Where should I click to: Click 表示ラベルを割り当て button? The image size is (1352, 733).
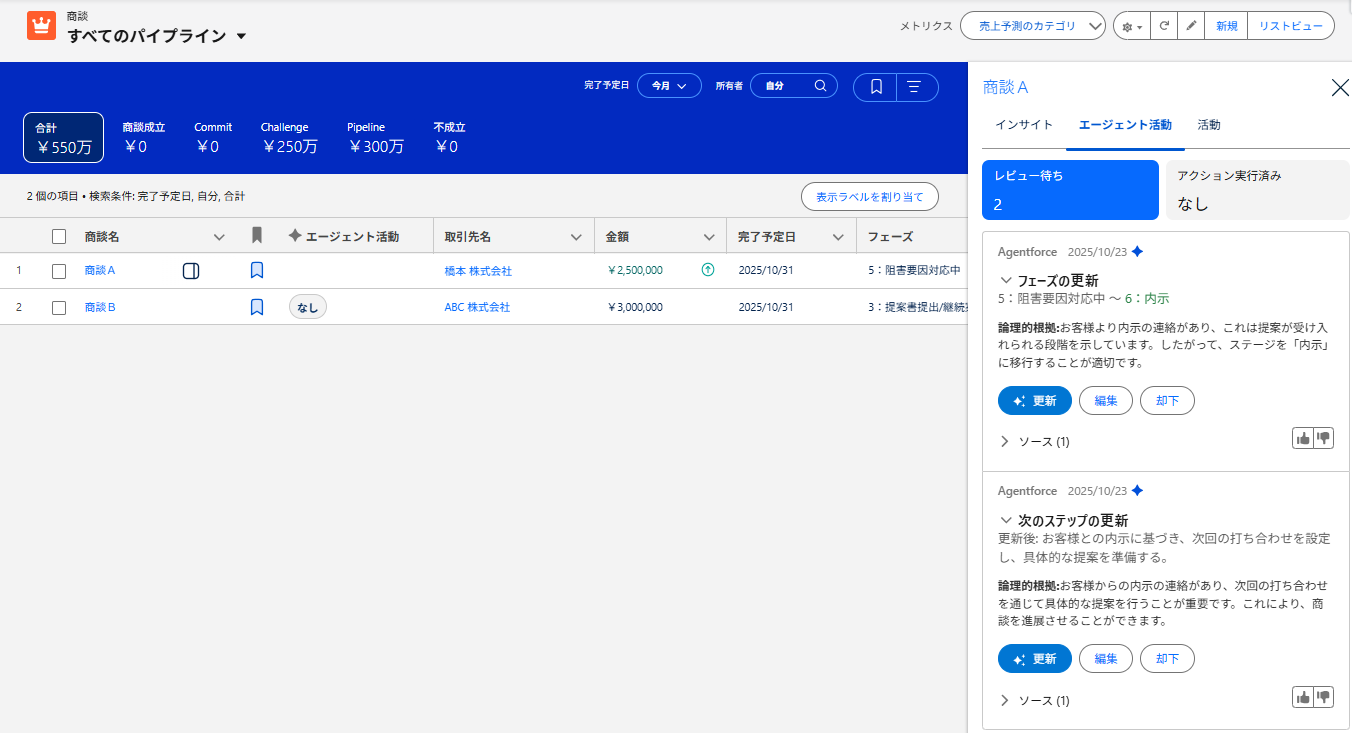pos(869,197)
